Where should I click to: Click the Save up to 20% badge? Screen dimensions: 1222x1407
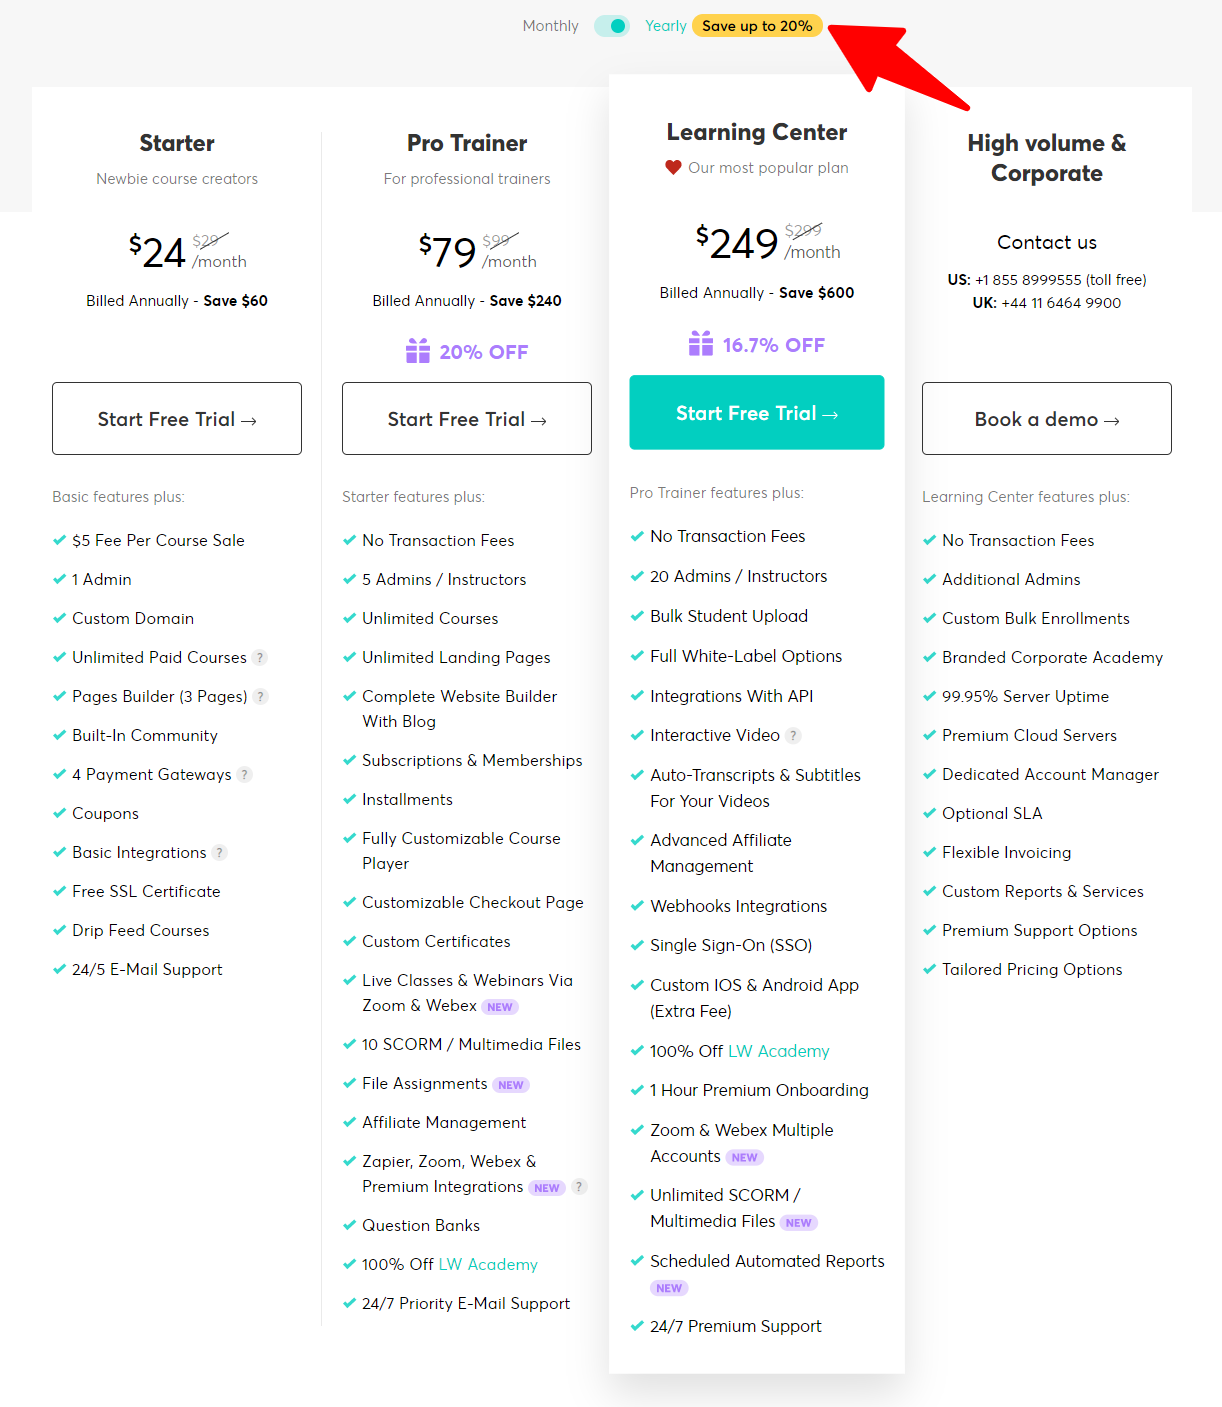click(757, 26)
